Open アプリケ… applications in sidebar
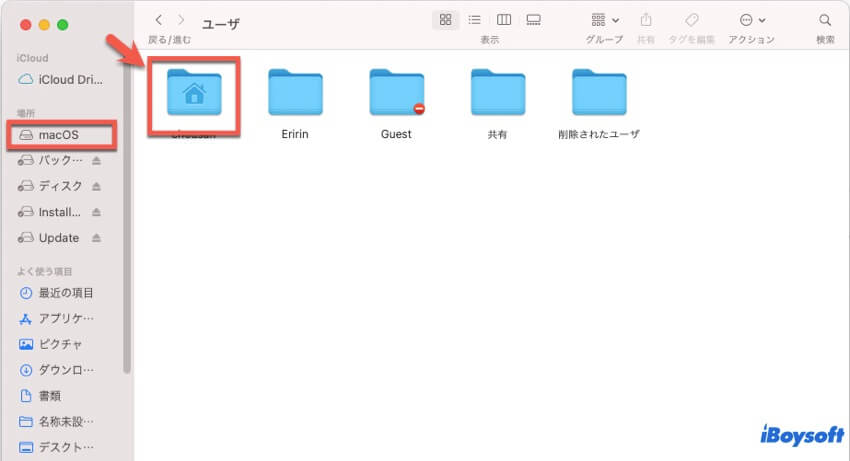Image resolution: width=850 pixels, height=461 pixels. coord(56,319)
